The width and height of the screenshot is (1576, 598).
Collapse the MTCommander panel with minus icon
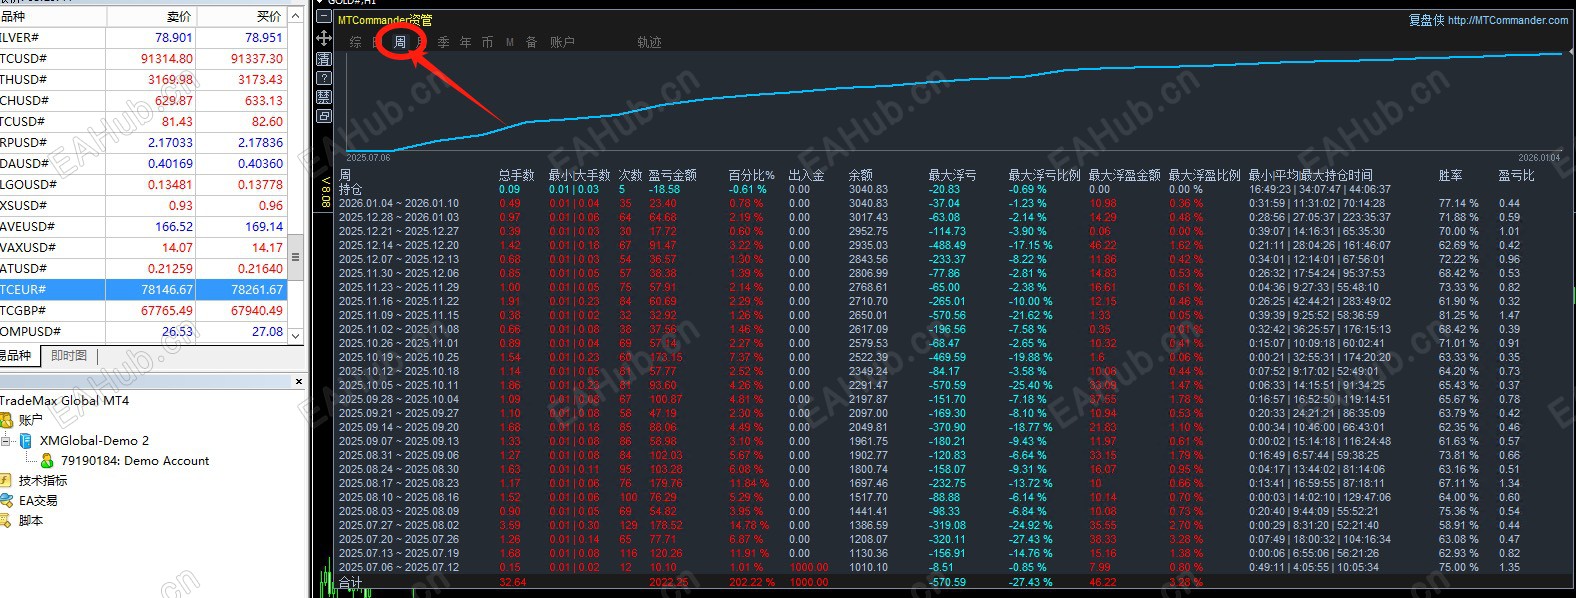tap(324, 18)
